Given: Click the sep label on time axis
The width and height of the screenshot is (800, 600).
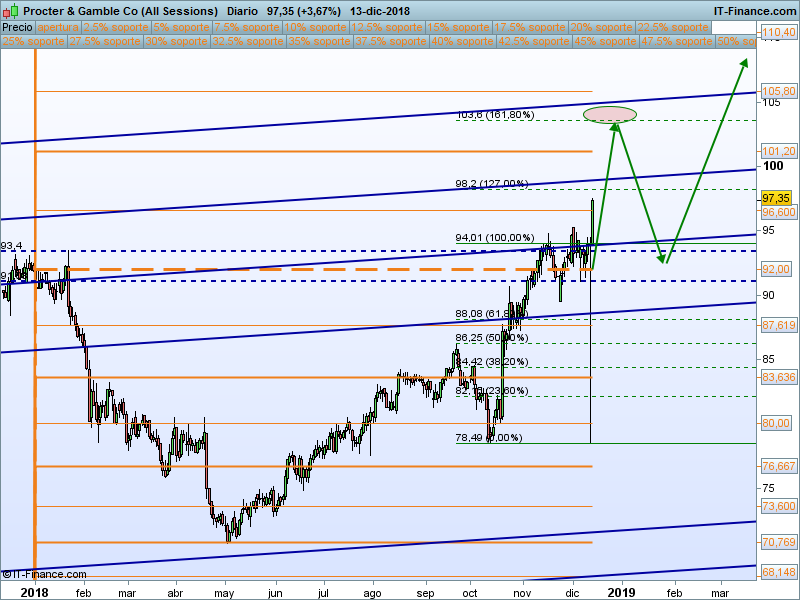Looking at the screenshot, I should point(425,593).
